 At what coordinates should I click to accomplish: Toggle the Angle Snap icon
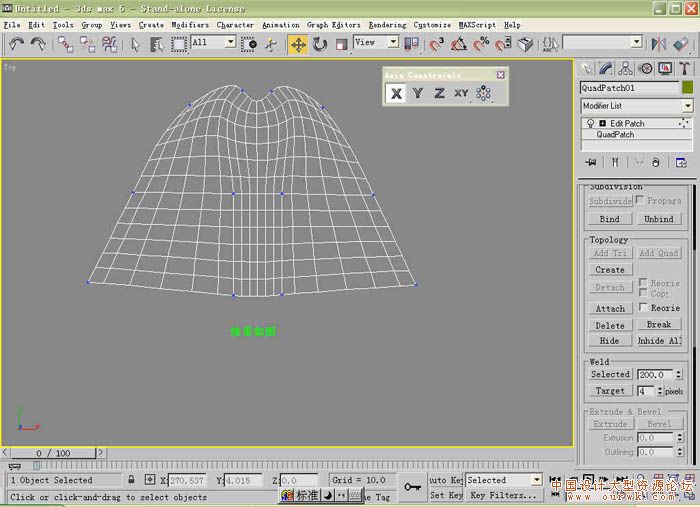[459, 44]
